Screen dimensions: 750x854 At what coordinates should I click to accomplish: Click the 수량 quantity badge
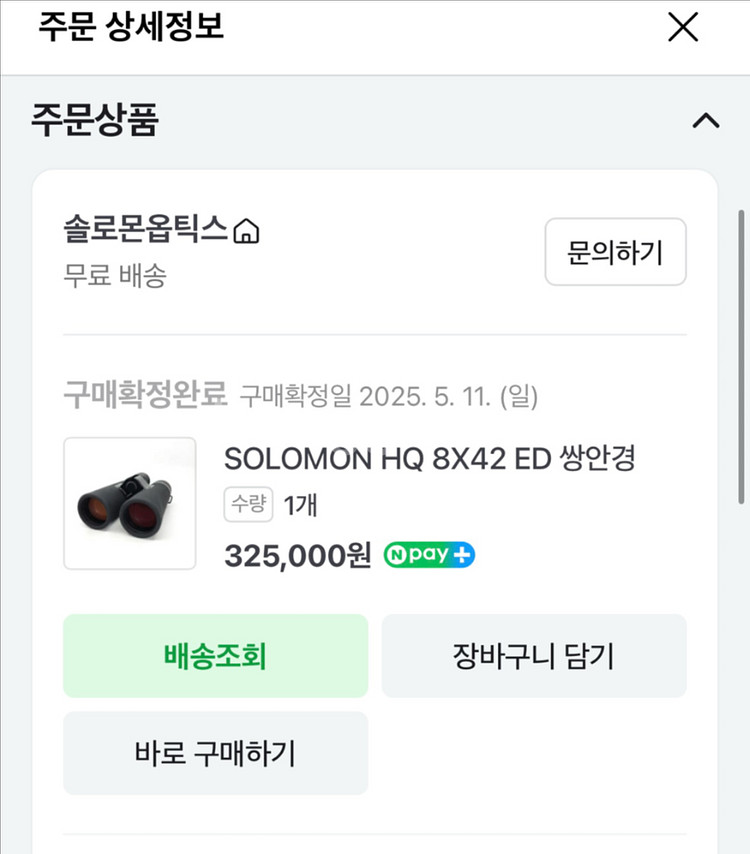click(248, 505)
